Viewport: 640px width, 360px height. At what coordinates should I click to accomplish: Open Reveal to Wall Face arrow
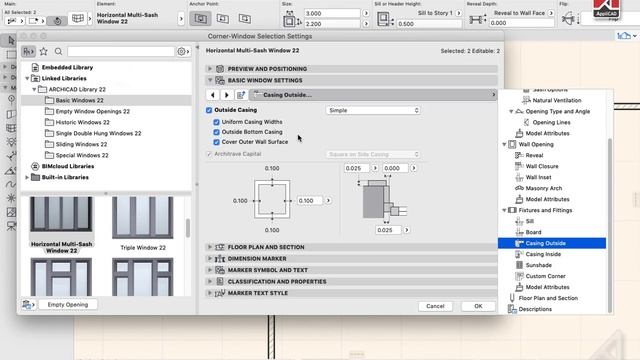tap(551, 13)
